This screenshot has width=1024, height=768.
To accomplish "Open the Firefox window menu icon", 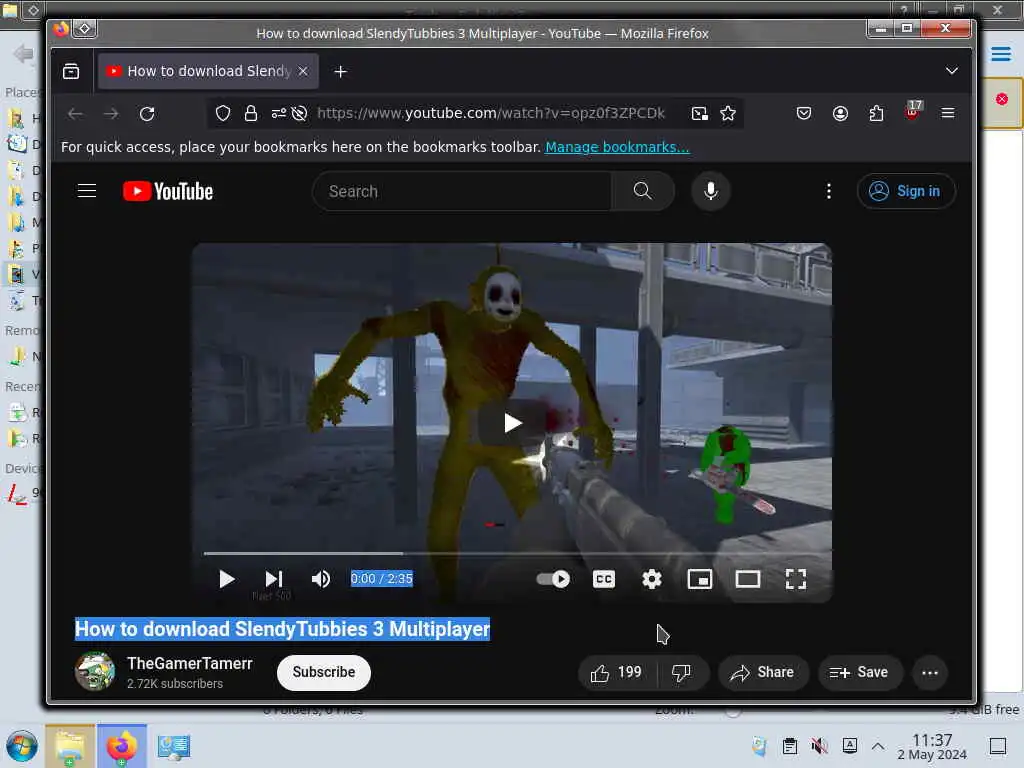I will pyautogui.click(x=61, y=29).
